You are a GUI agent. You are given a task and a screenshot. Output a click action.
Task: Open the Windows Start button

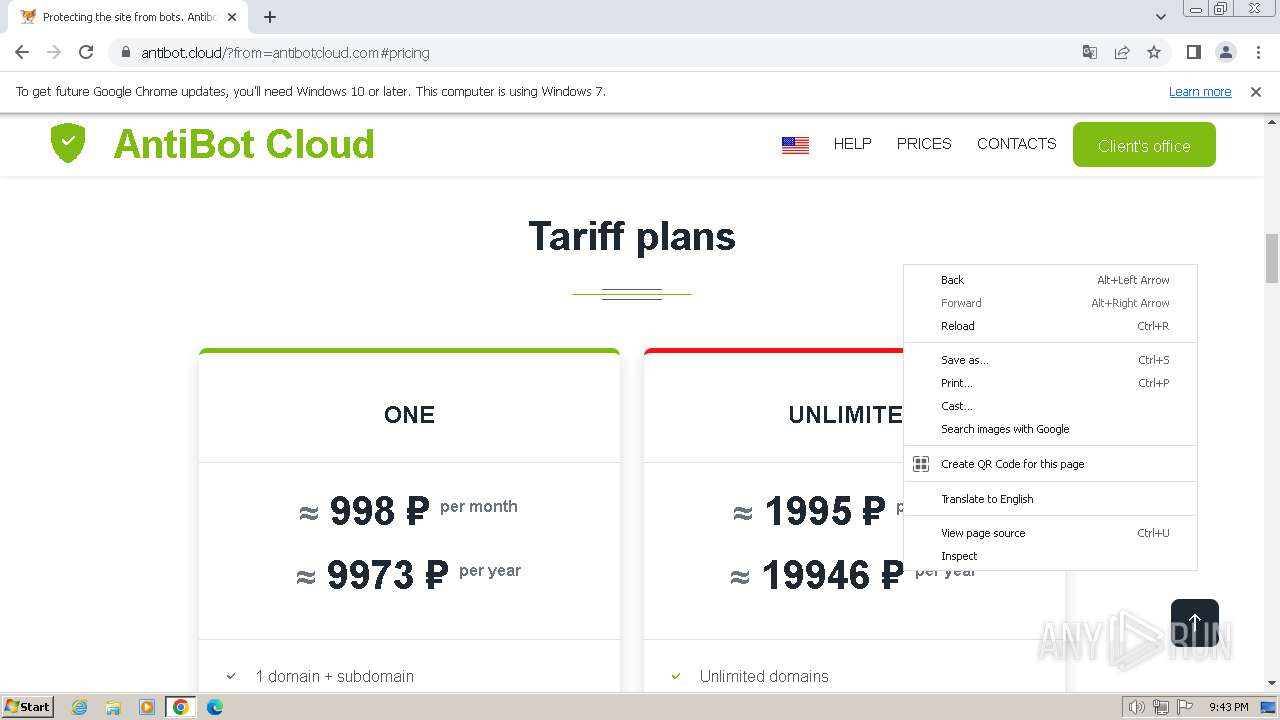(28, 706)
